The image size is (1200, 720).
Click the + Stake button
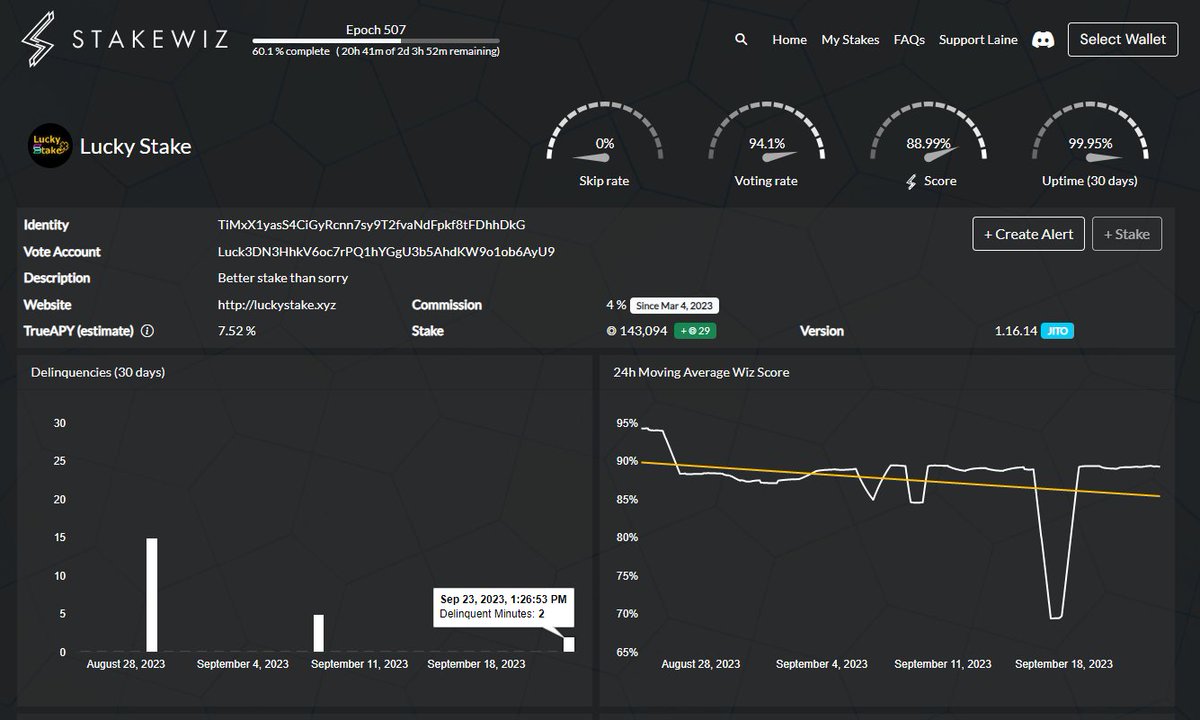coord(1127,234)
